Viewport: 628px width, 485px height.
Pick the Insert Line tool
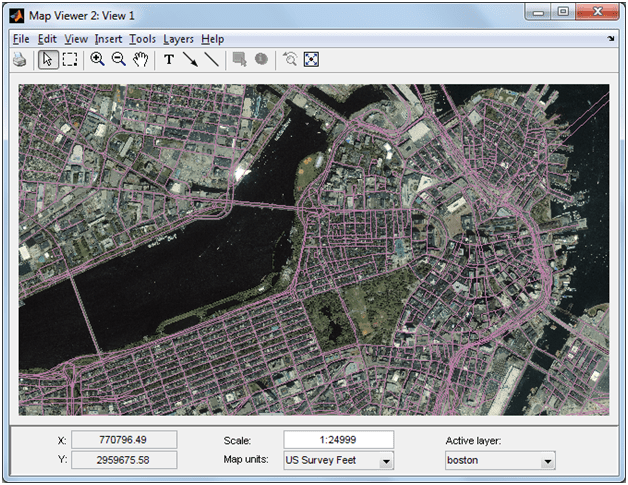pyautogui.click(x=211, y=60)
